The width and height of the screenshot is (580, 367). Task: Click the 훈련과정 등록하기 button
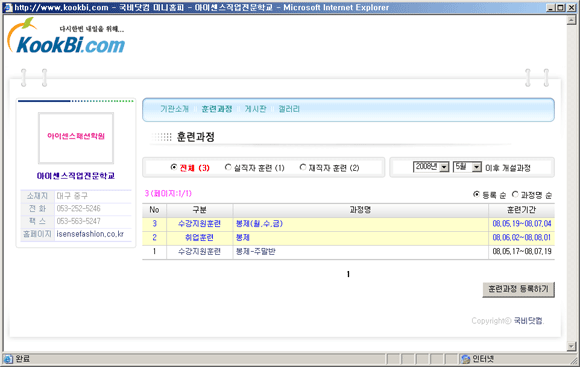tap(518, 290)
